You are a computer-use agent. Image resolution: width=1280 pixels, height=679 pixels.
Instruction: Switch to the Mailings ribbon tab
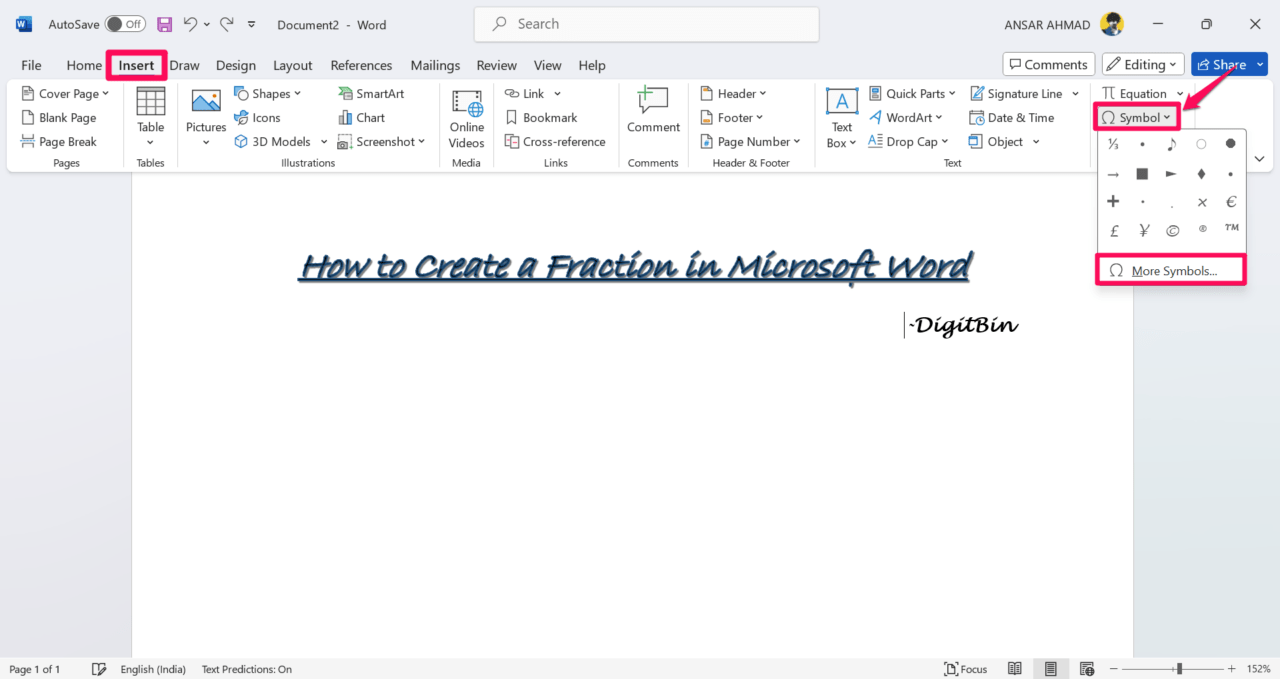[x=435, y=65]
